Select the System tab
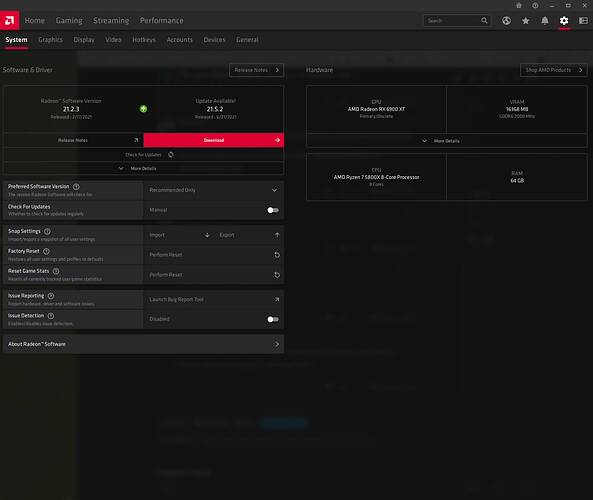This screenshot has width=593, height=500. coord(16,40)
